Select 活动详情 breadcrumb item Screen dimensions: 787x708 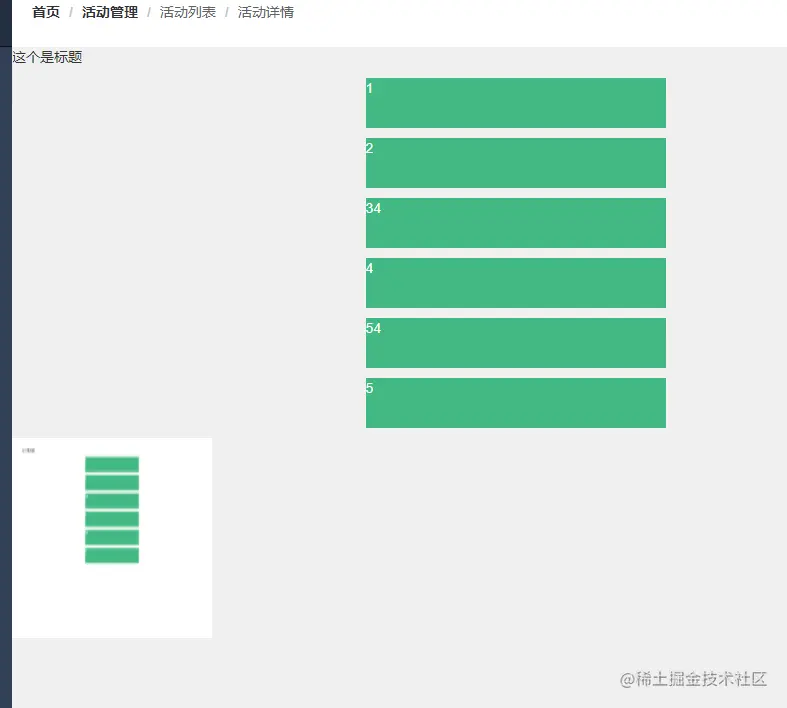pos(266,12)
